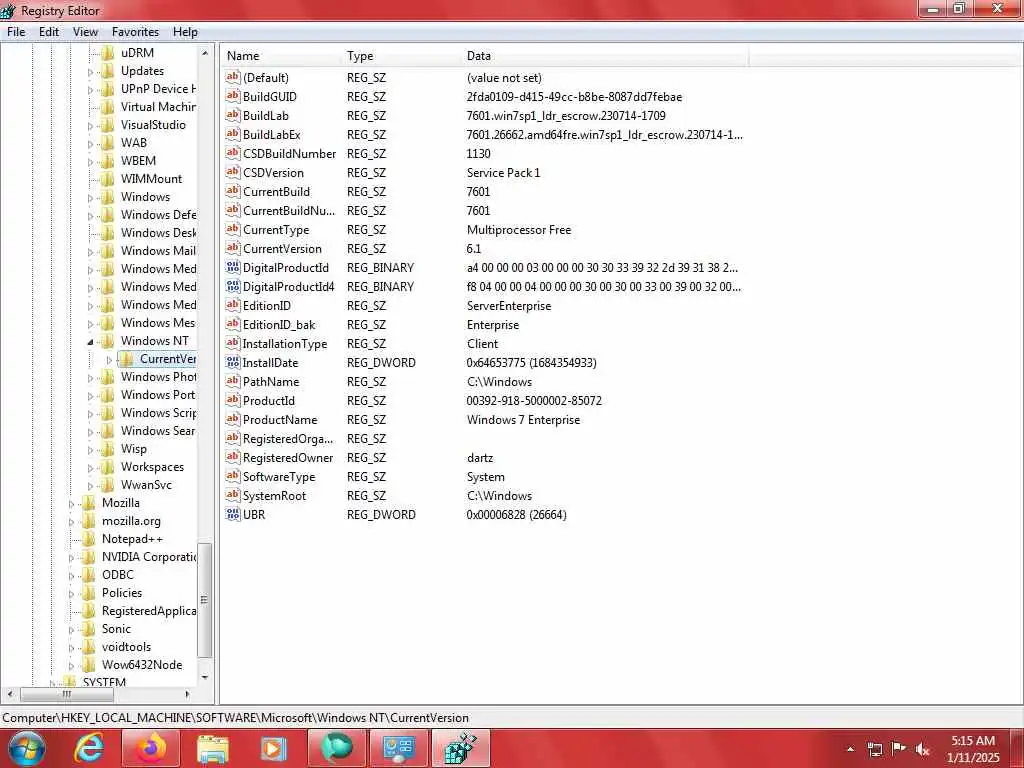Open Windows Explorer from the taskbar
Image resolution: width=1024 pixels, height=768 pixels.
(x=212, y=749)
